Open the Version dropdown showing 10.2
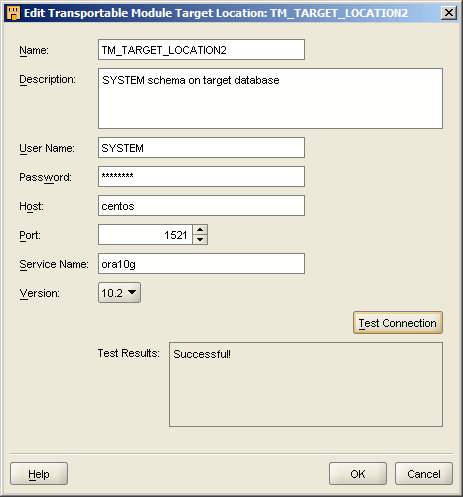 coord(119,293)
